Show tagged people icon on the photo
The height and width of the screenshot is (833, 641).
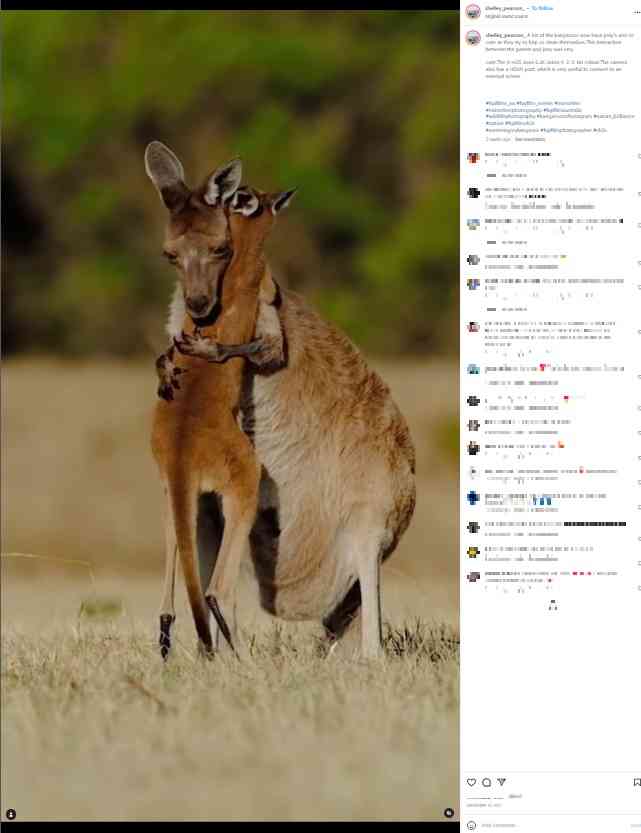tap(11, 814)
